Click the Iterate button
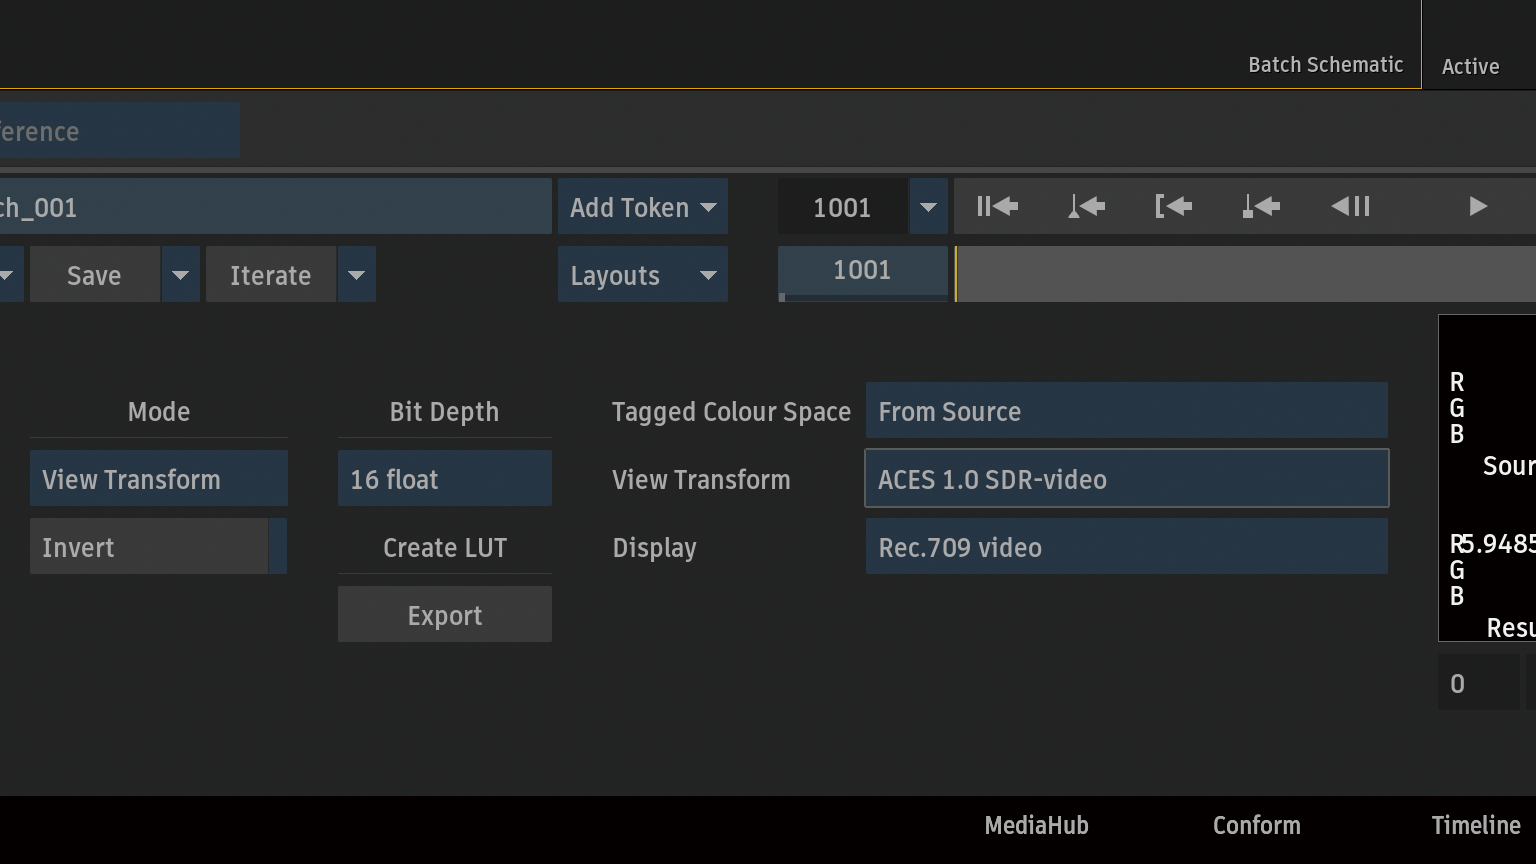Image resolution: width=1536 pixels, height=864 pixels. [271, 275]
